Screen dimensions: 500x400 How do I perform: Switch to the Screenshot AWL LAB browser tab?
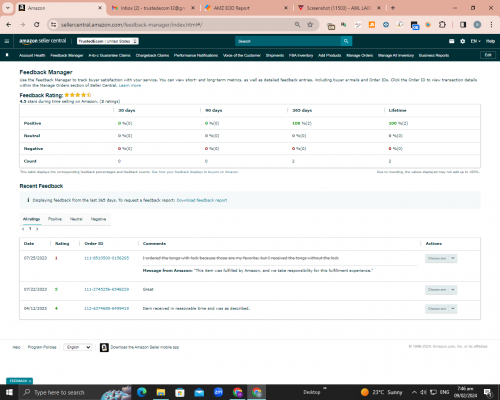pyautogui.click(x=338, y=8)
